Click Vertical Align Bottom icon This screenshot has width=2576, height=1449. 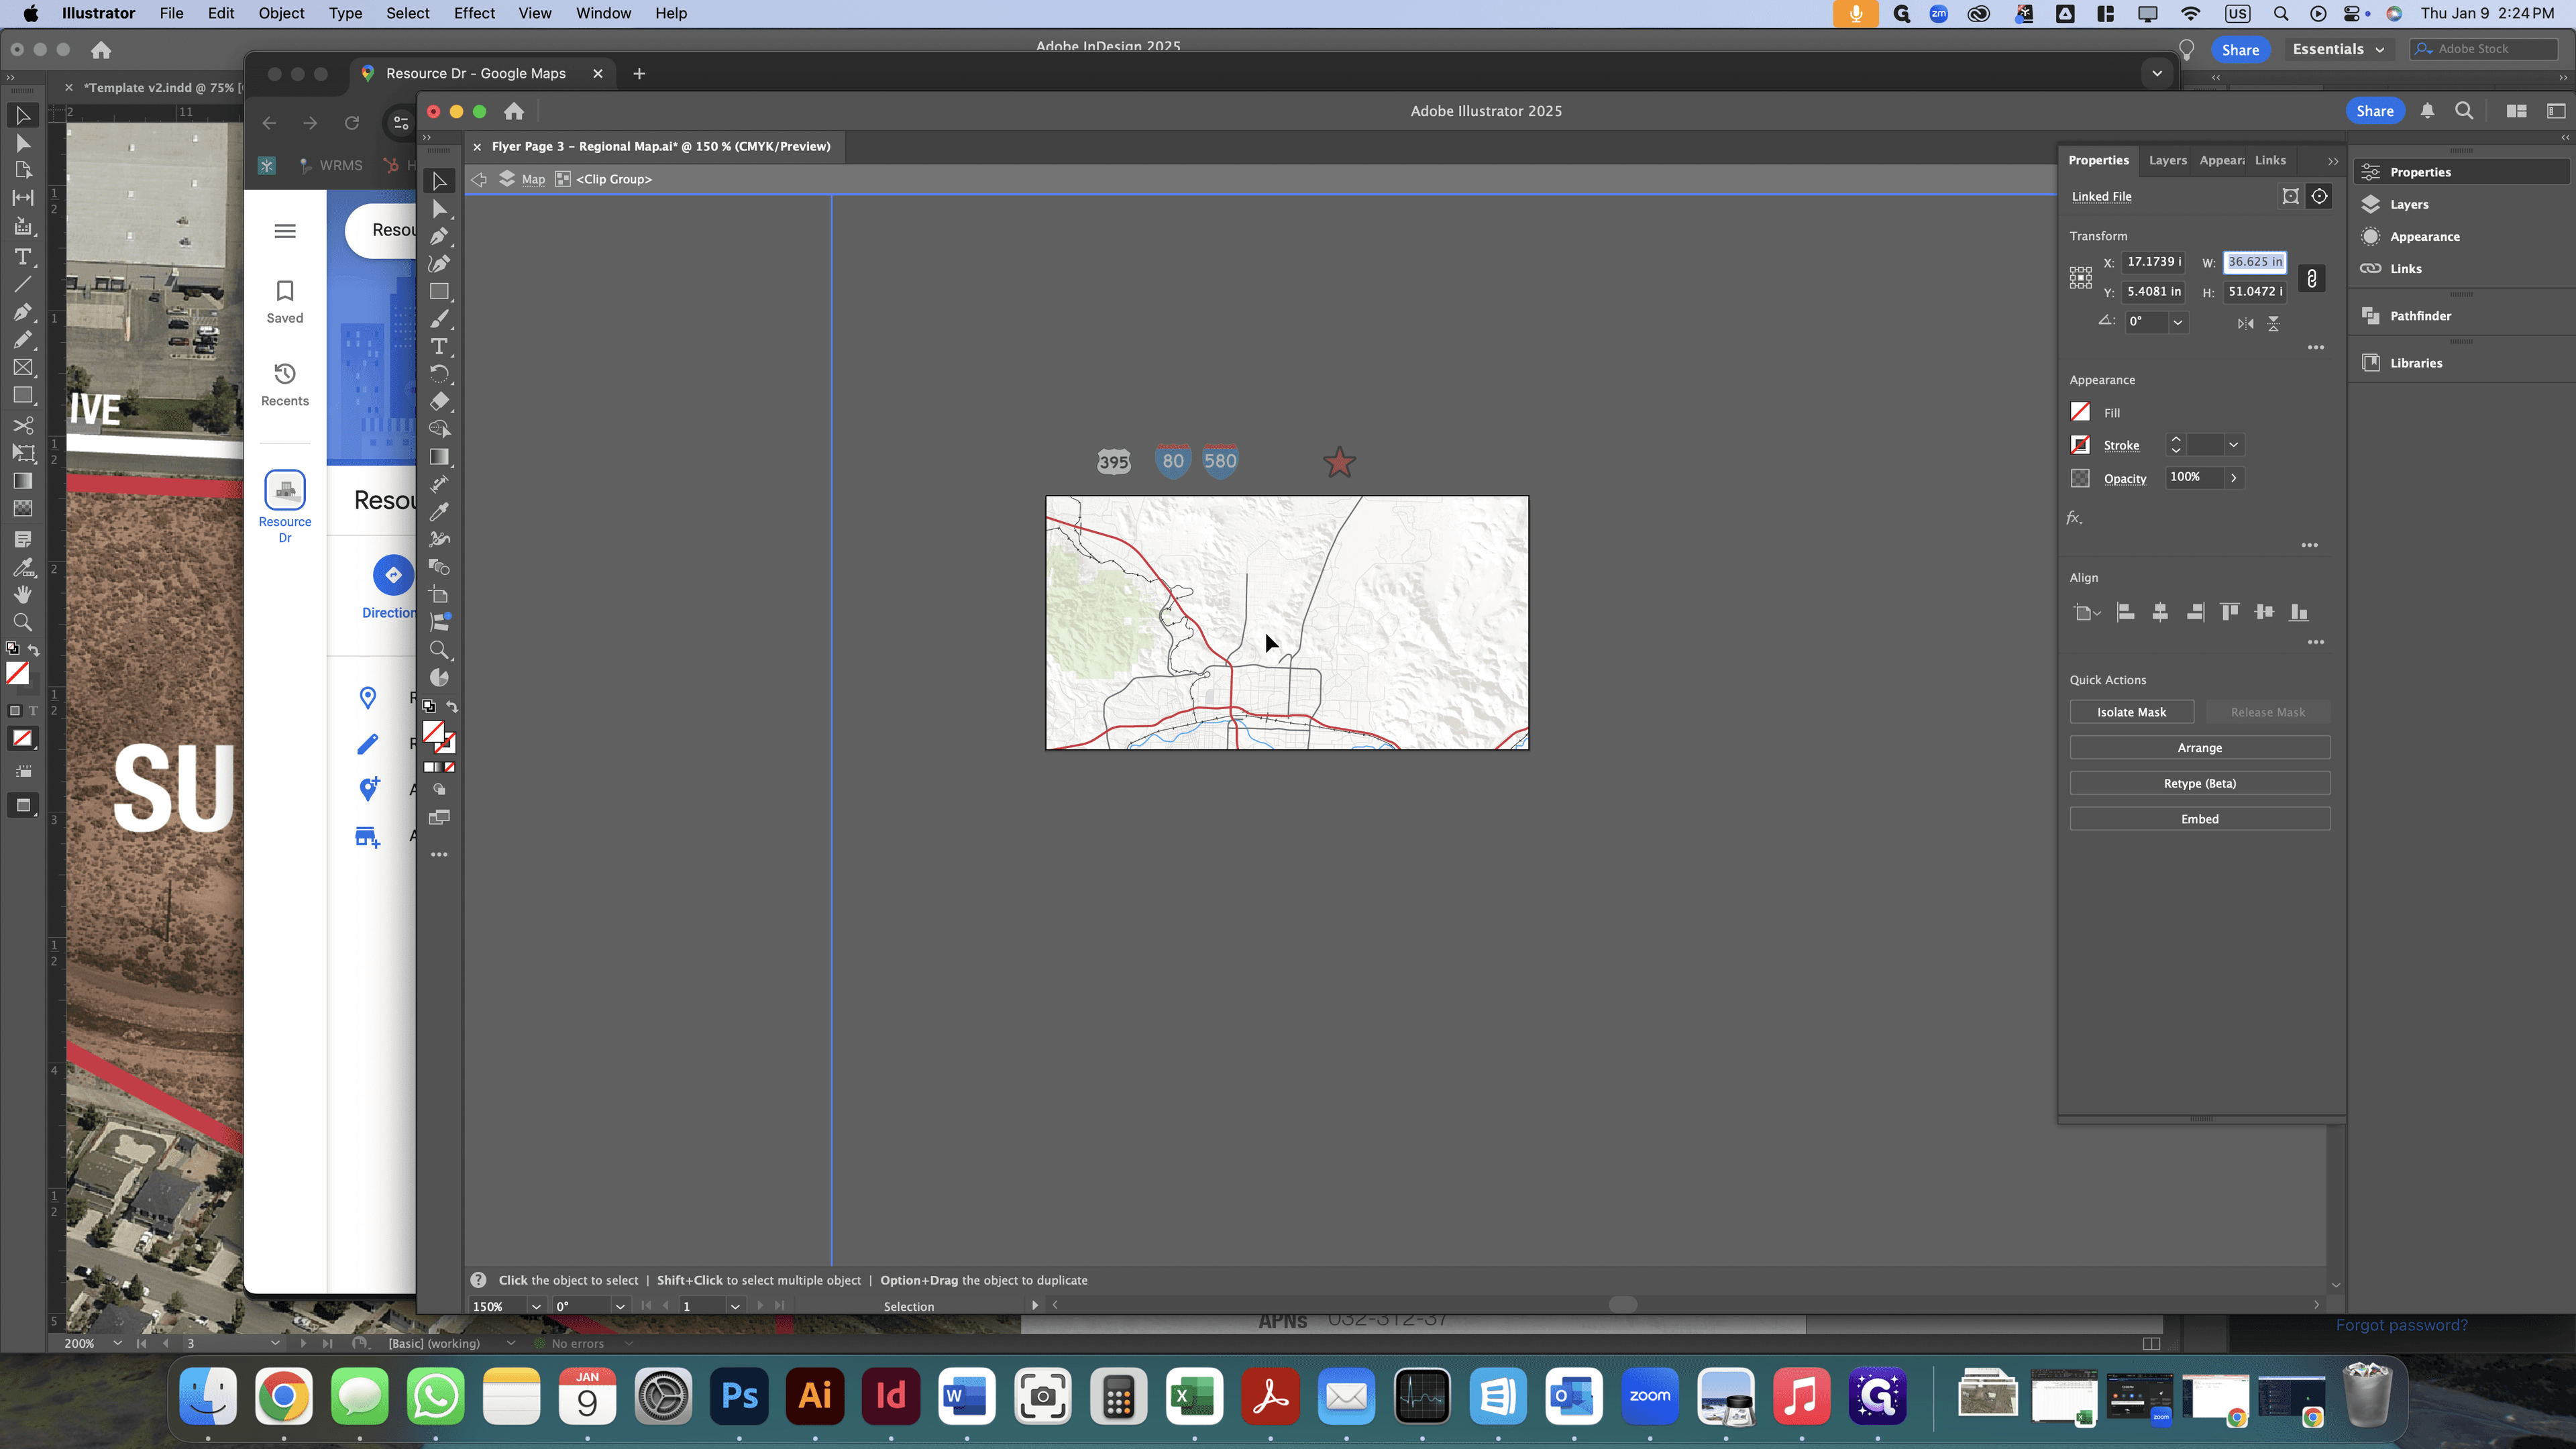tap(2299, 612)
